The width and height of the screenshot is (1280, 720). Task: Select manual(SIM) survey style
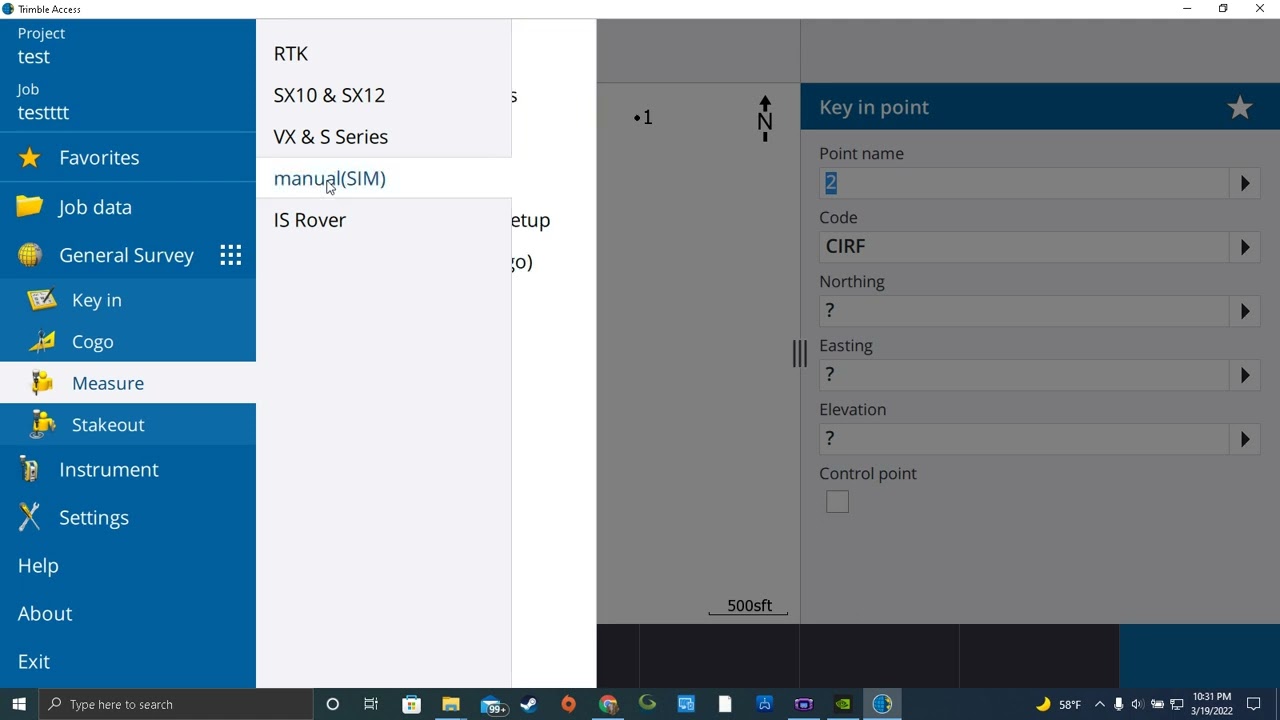point(384,178)
